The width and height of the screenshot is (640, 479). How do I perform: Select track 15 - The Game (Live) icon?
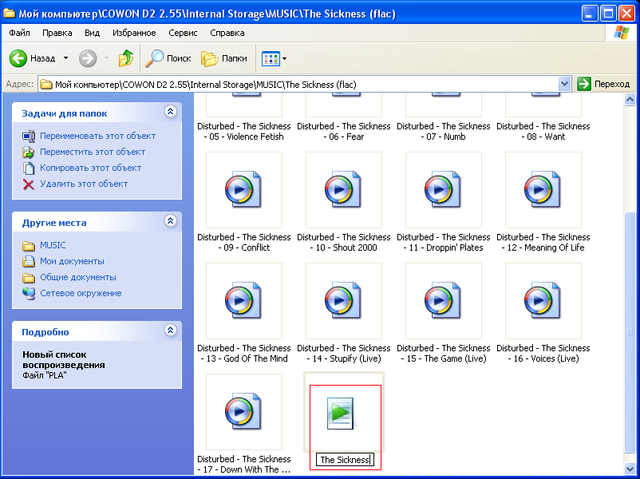(443, 301)
